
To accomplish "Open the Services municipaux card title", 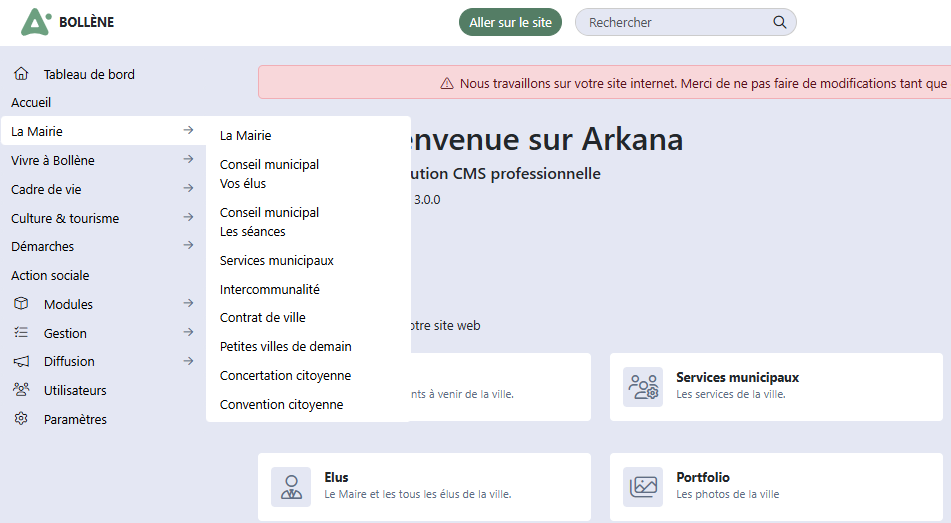I will (738, 377).
